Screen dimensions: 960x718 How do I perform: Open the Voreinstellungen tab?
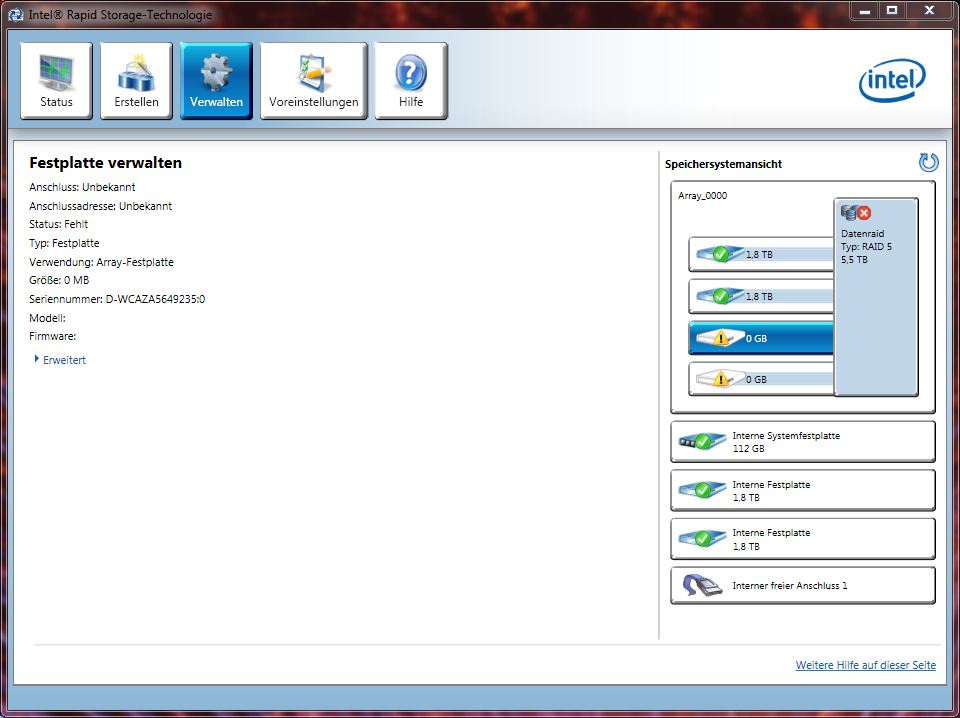click(x=313, y=81)
